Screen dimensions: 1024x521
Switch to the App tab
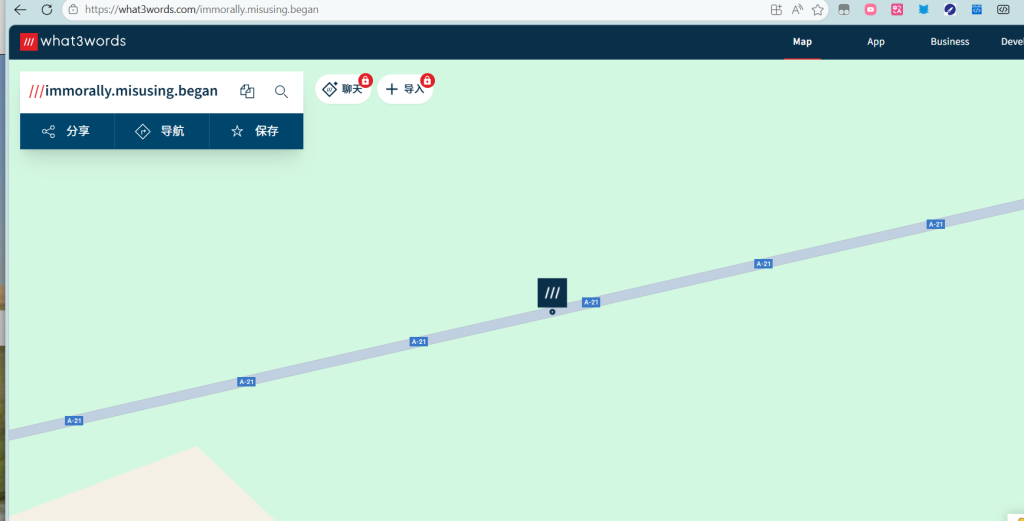tap(876, 42)
